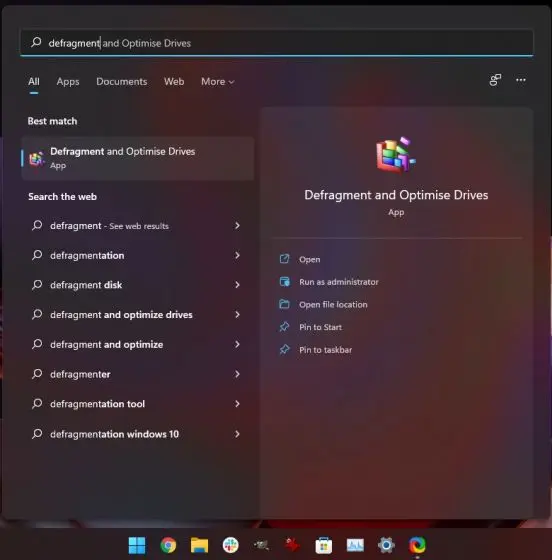Expand arrow for 'defragmentation windows 10'
552x560 pixels.
(x=237, y=434)
